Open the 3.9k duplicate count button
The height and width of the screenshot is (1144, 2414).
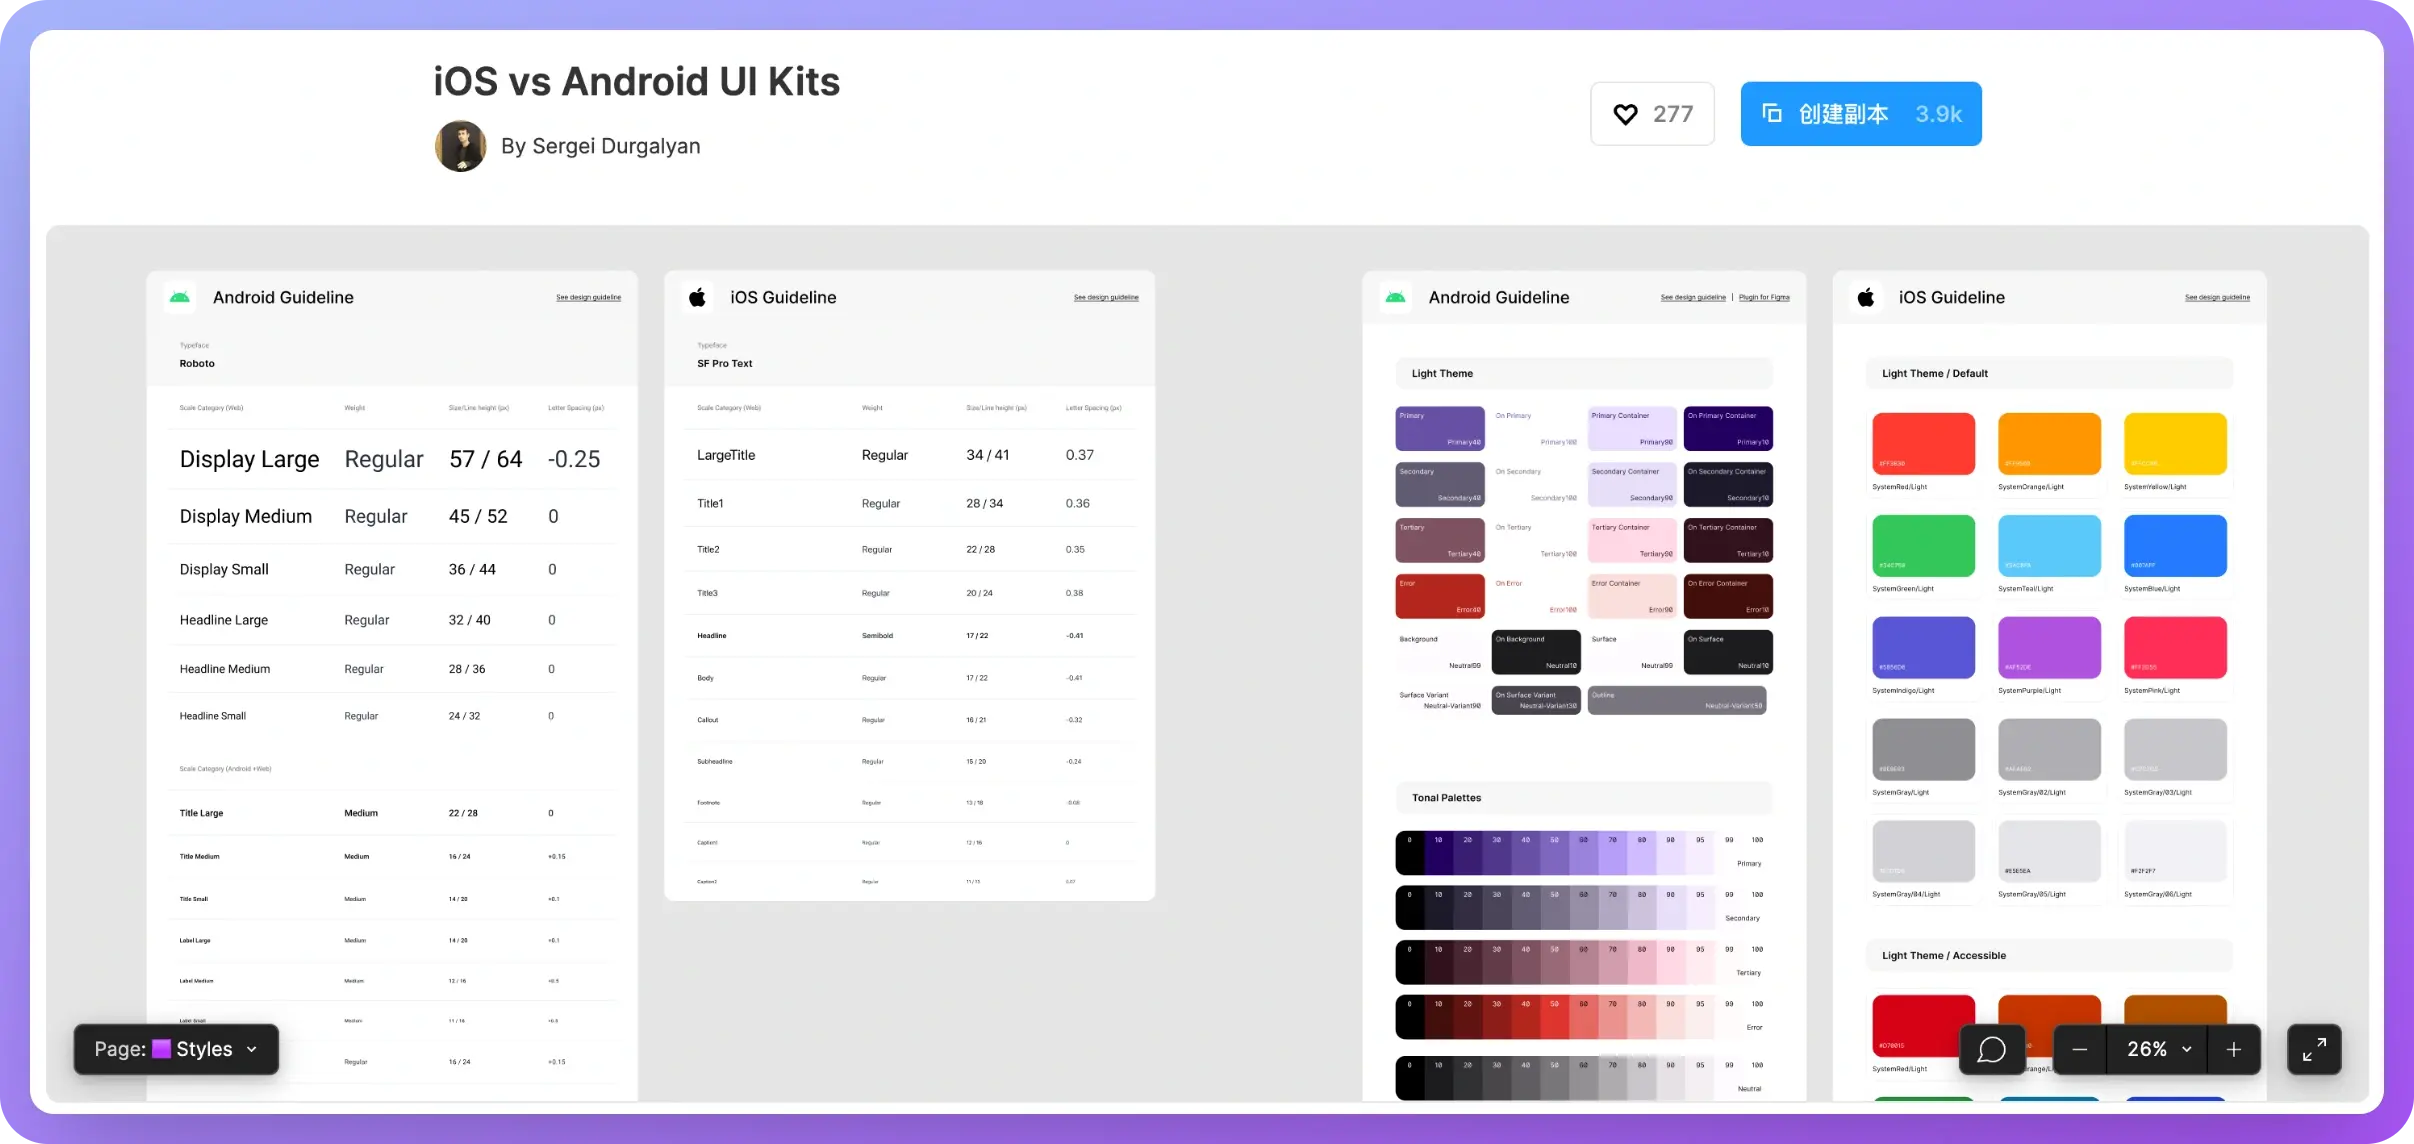click(x=1938, y=114)
